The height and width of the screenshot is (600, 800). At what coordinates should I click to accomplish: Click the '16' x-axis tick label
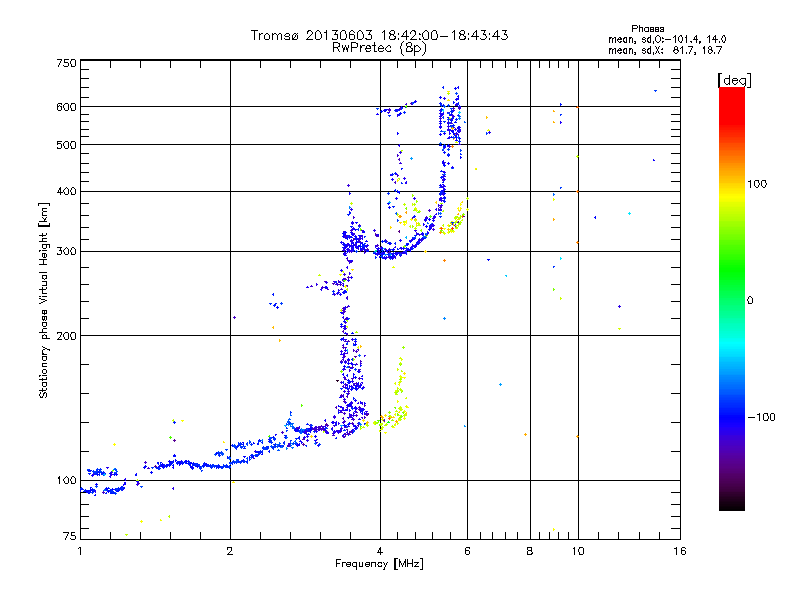[x=680, y=551]
